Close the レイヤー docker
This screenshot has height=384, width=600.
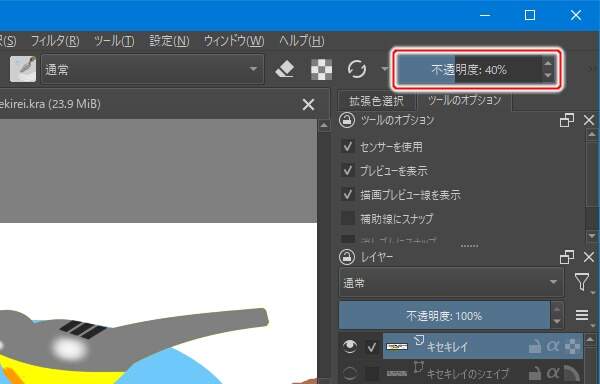pos(589,257)
